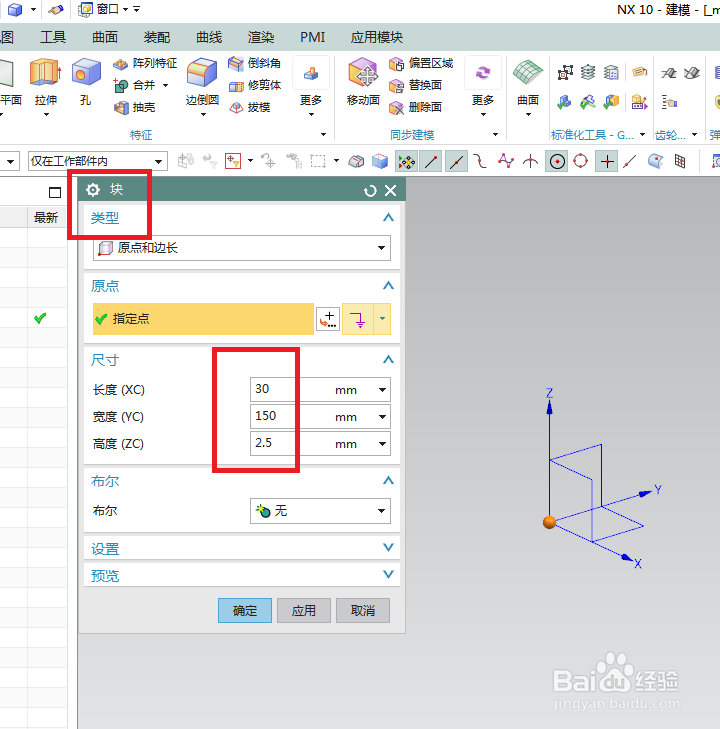This screenshot has width=720, height=729.
Task: Toggle the Intersection snap
Action: 530,162
